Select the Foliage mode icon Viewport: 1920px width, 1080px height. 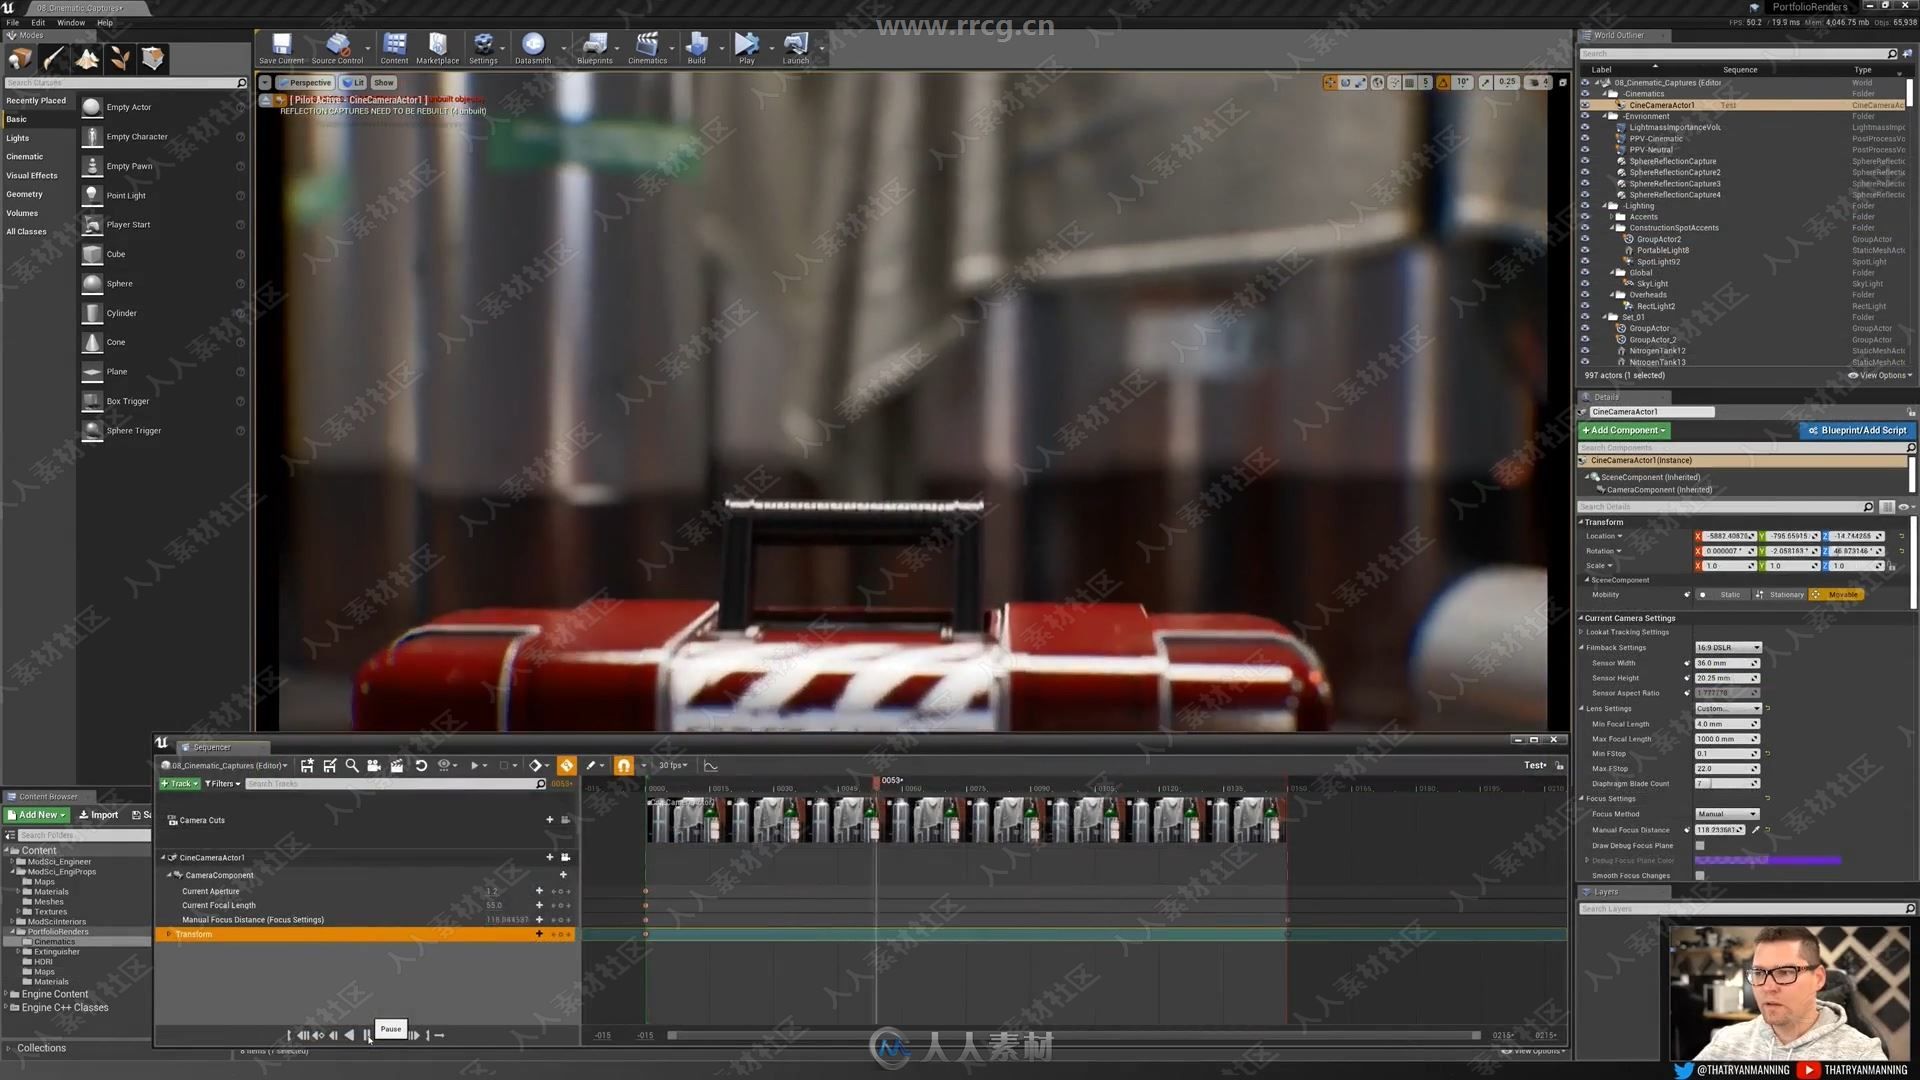[x=120, y=59]
